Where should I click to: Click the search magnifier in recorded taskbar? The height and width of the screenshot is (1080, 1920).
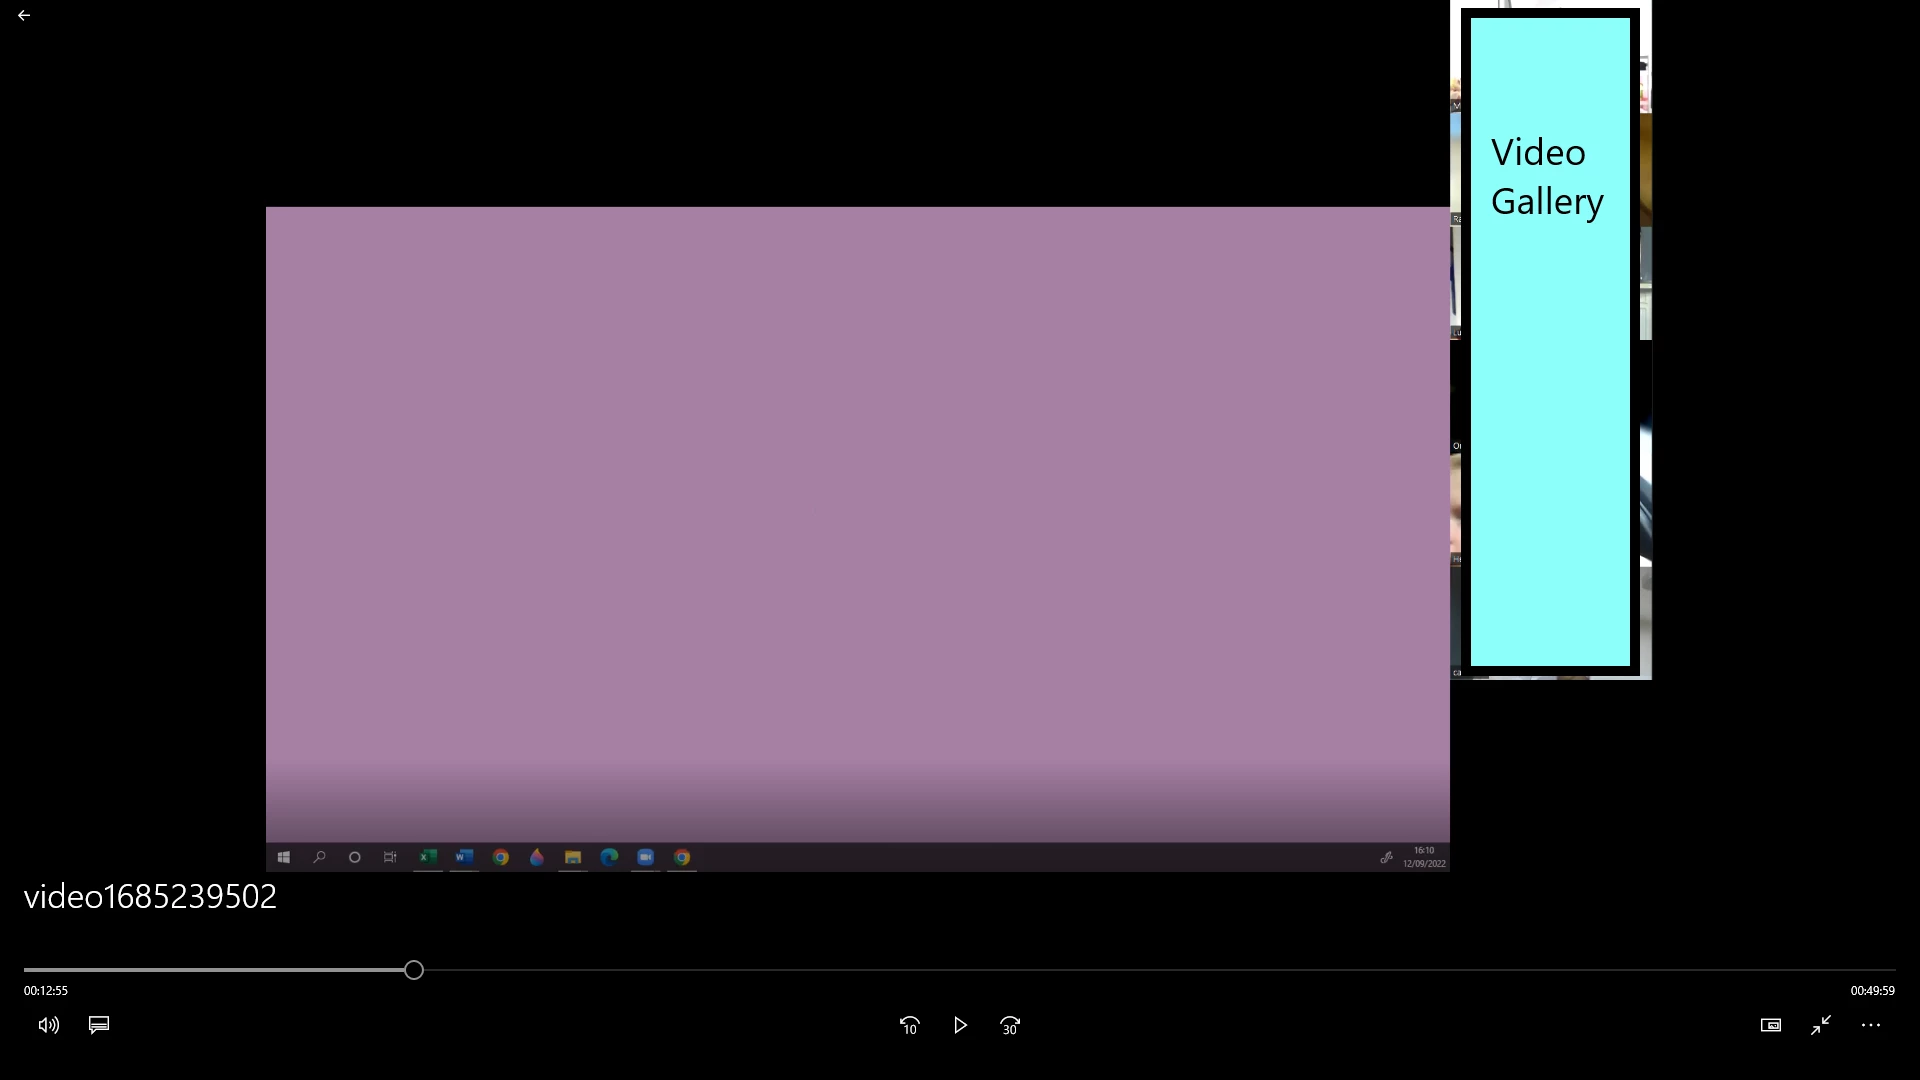tap(319, 857)
